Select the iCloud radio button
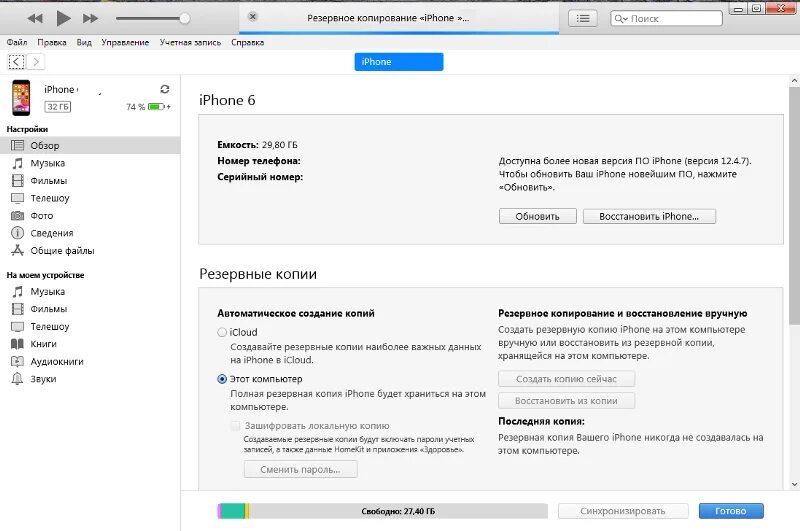The height and width of the screenshot is (531, 800). coord(222,332)
